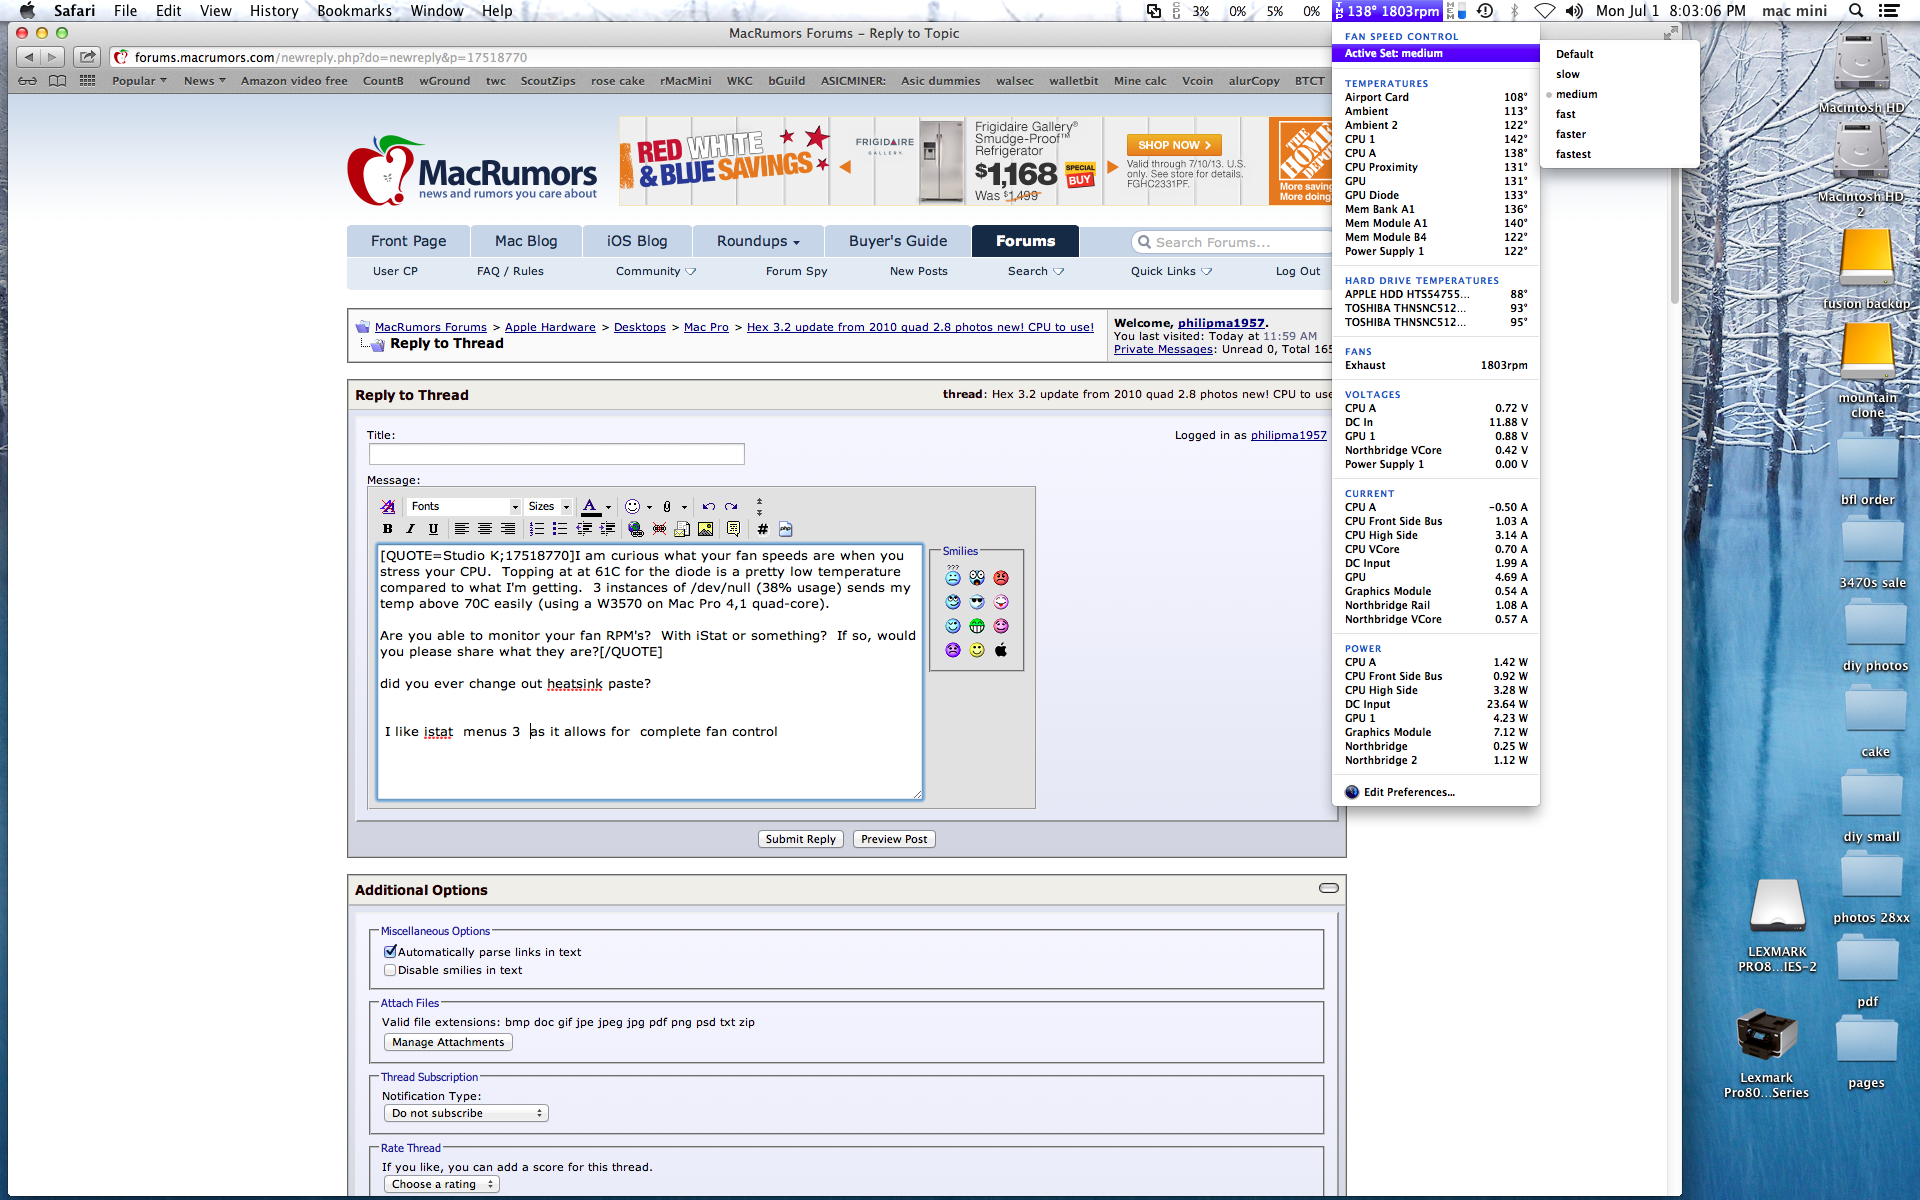1920x1200 pixels.
Task: Increase indent in message editor
Action: click(607, 529)
